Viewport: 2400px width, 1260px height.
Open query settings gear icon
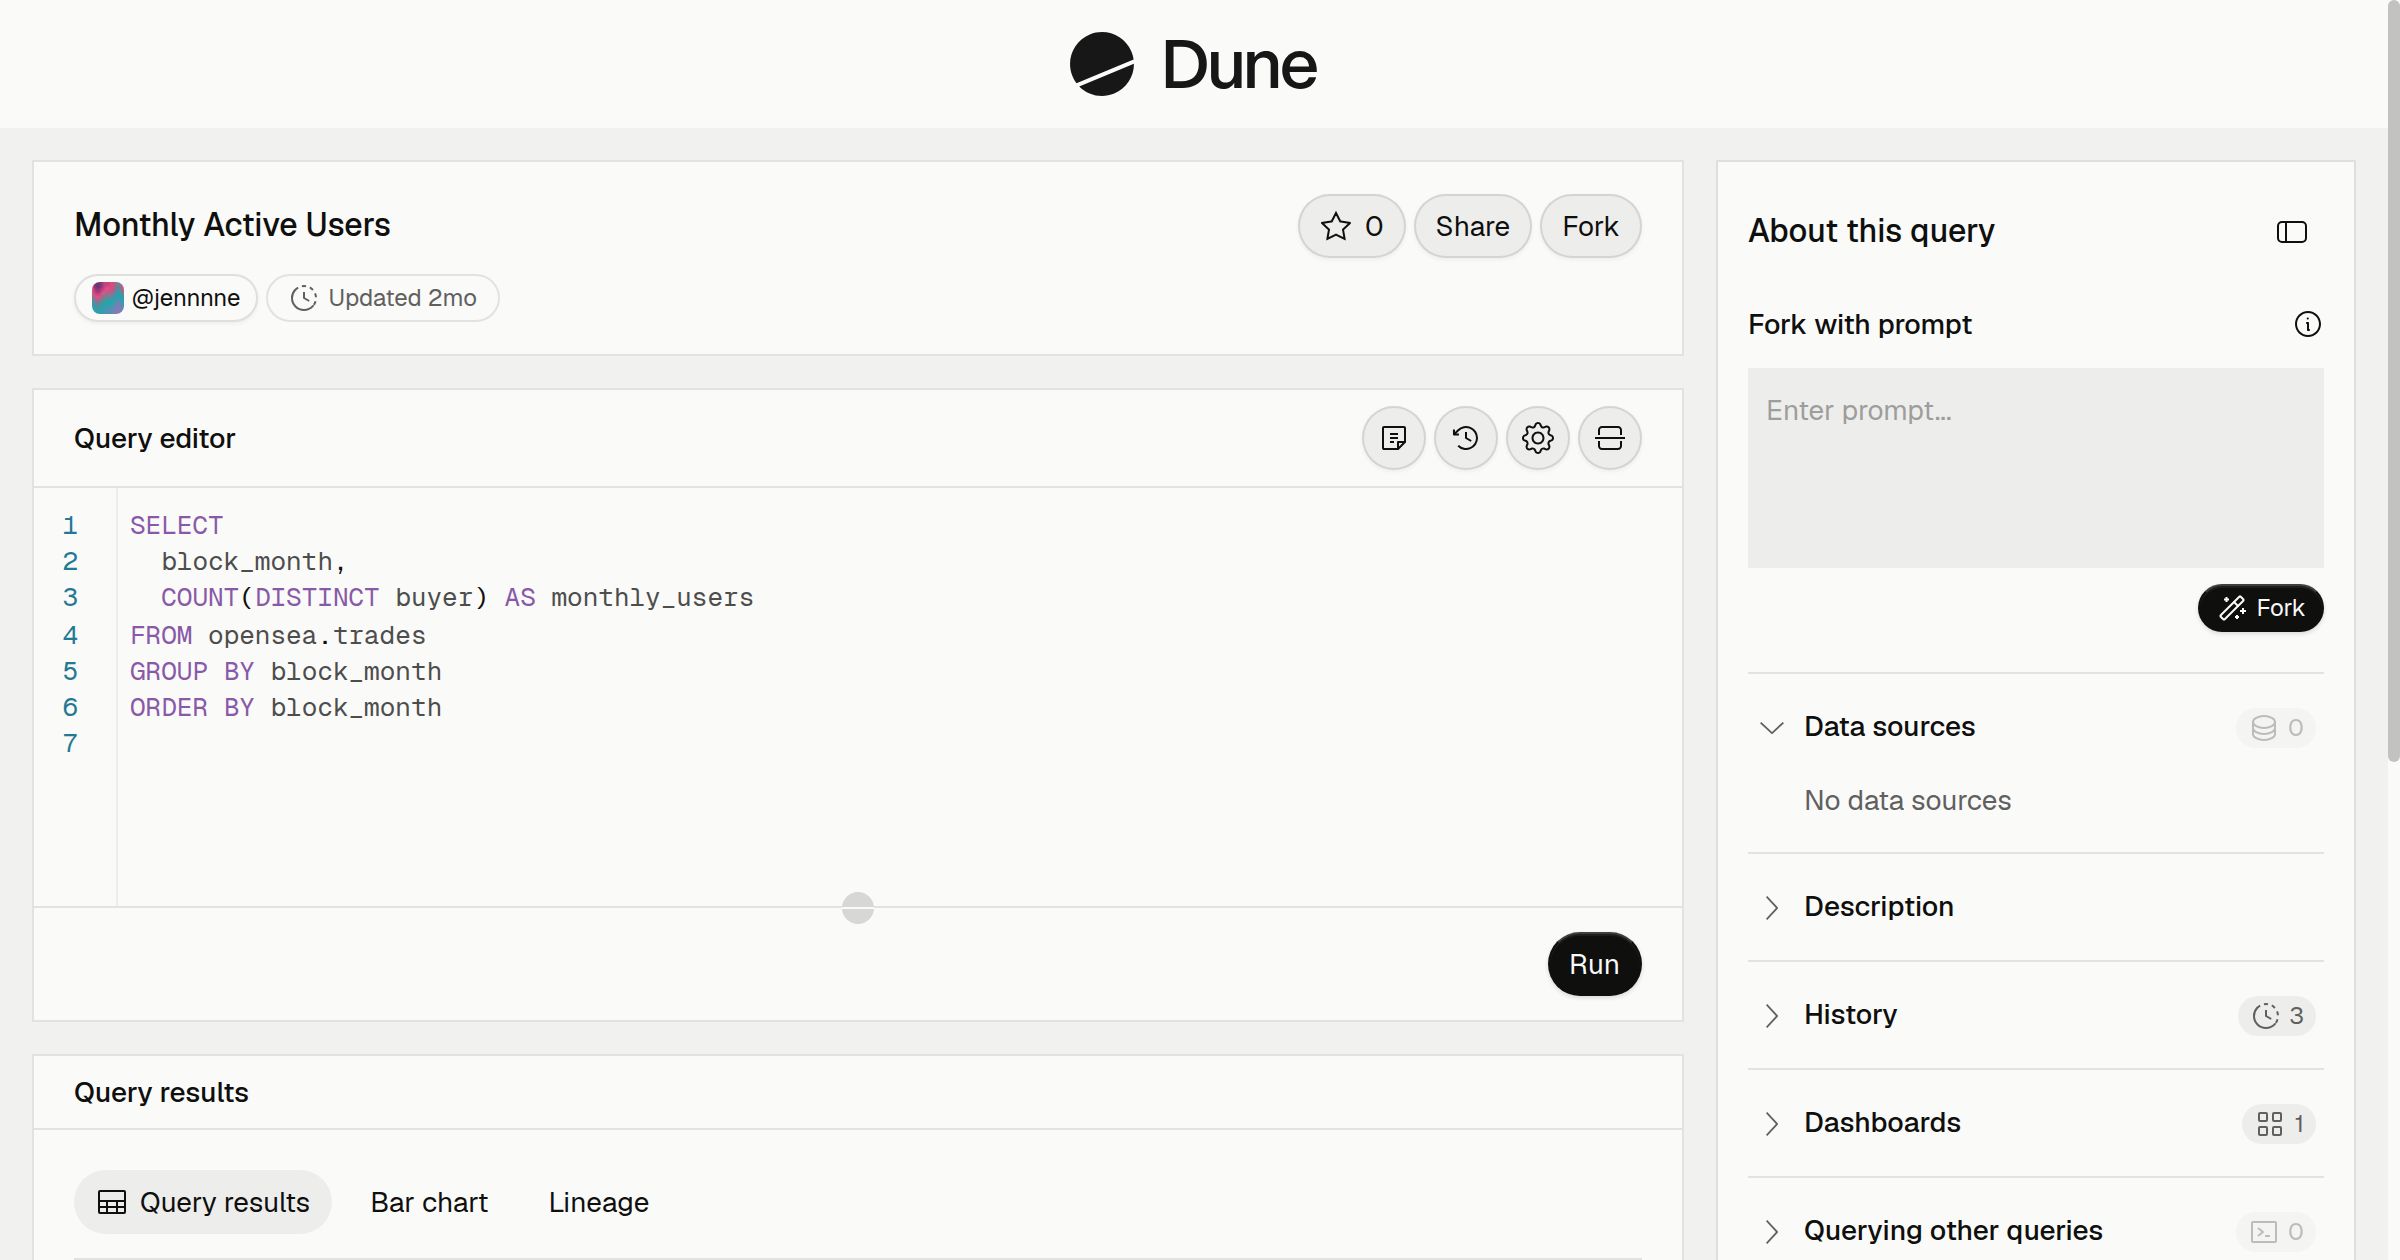pos(1538,438)
